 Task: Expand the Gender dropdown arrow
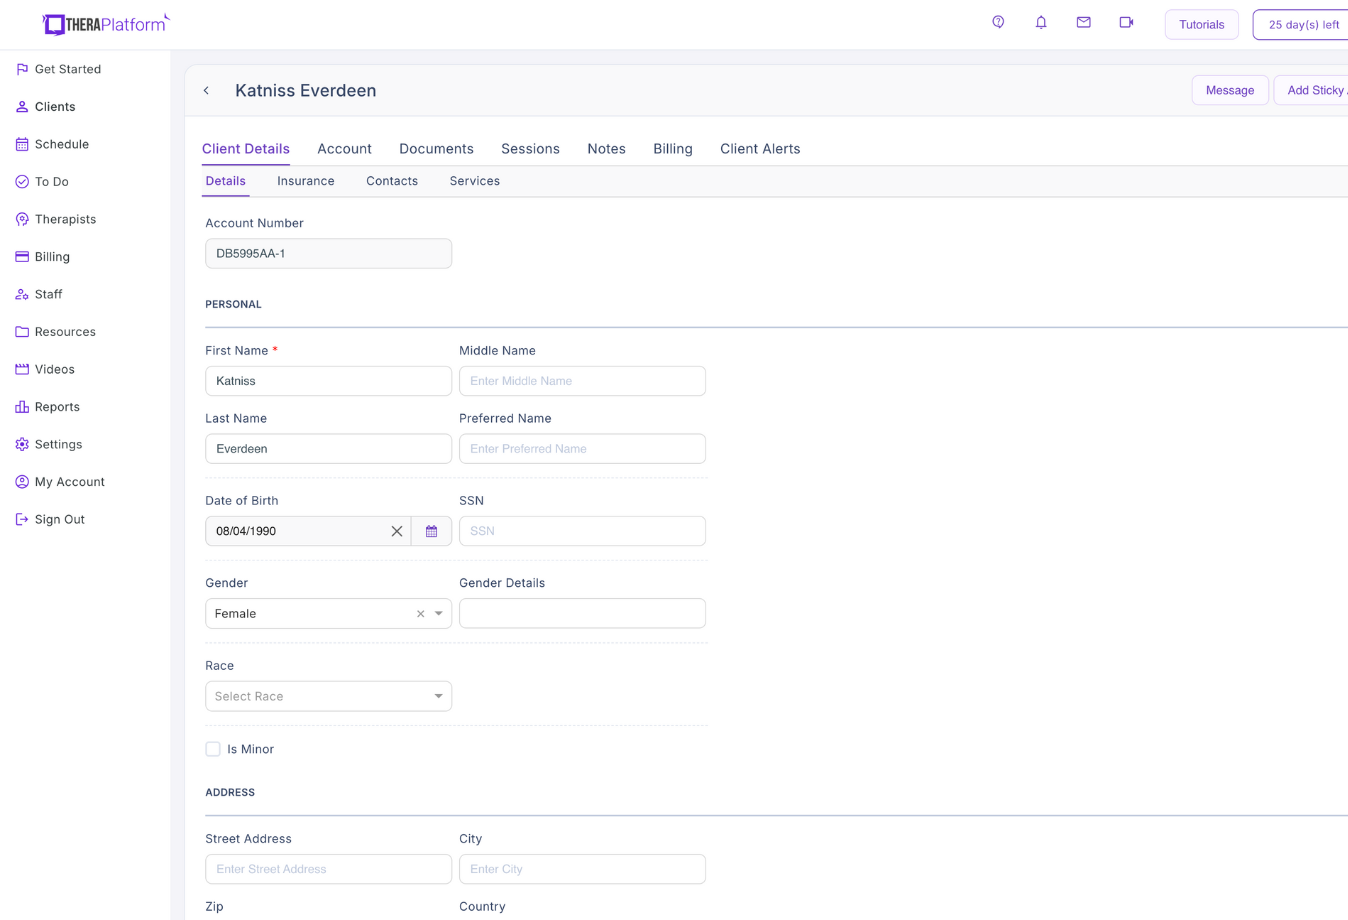tap(438, 614)
